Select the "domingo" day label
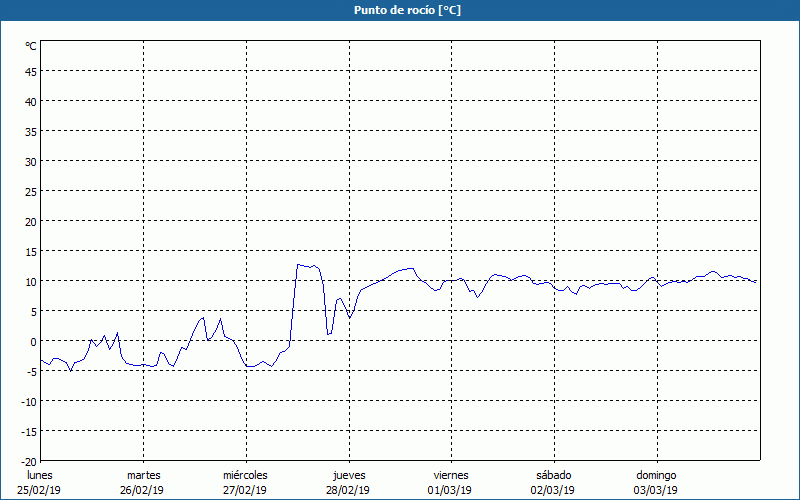 657,475
